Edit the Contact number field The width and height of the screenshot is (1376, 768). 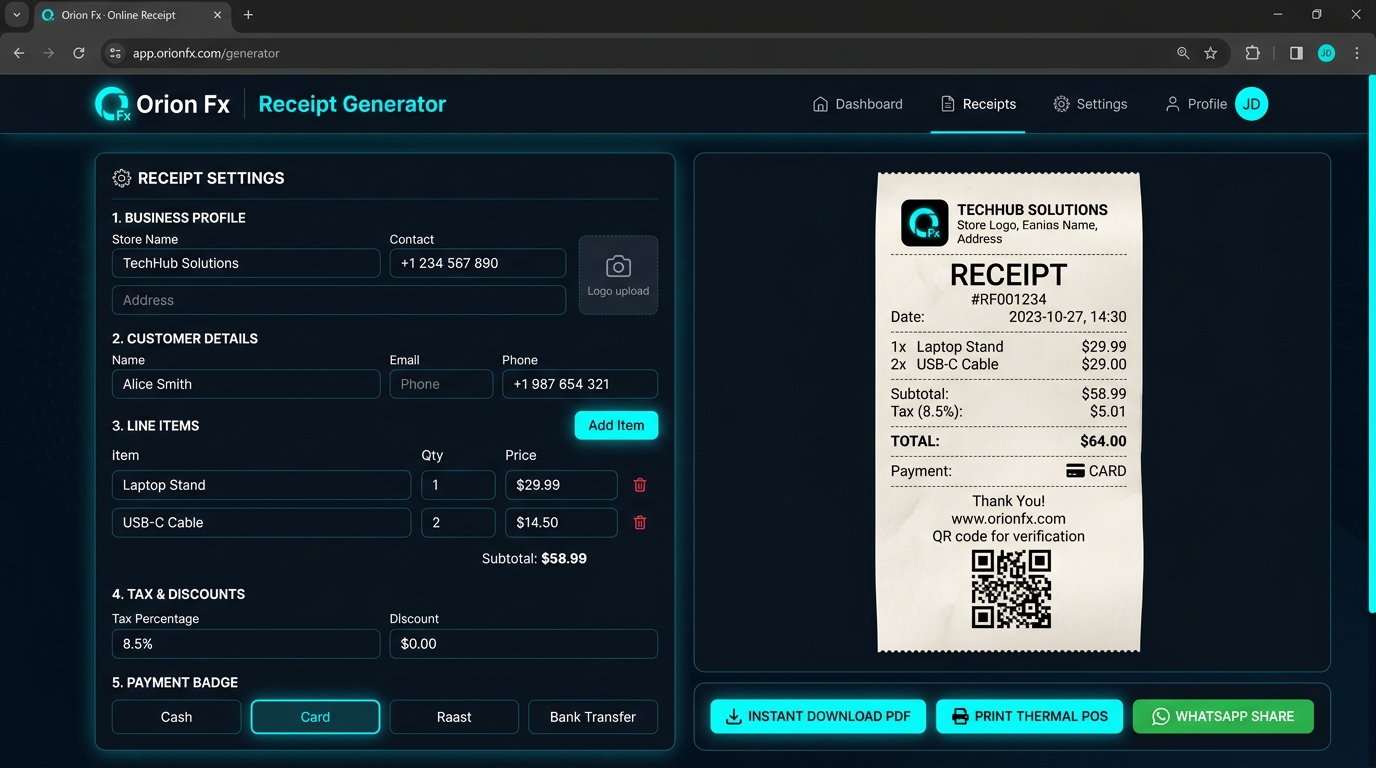[478, 263]
